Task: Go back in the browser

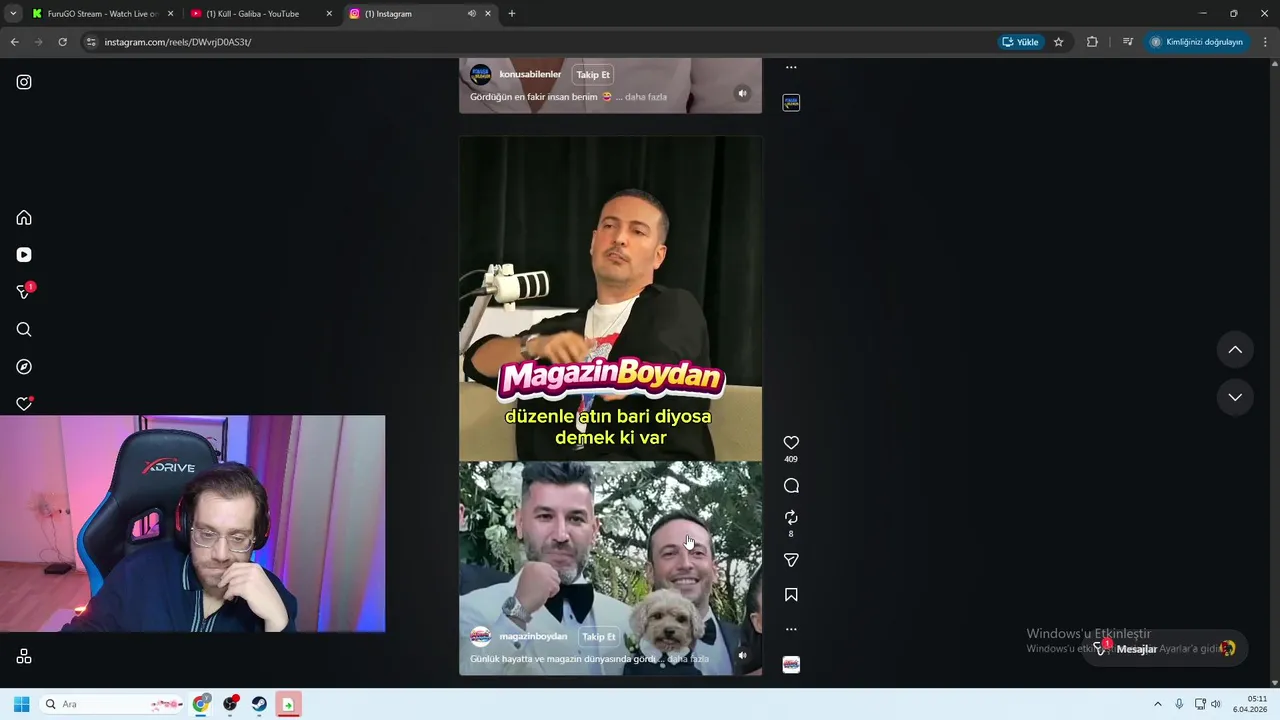Action: (x=14, y=42)
